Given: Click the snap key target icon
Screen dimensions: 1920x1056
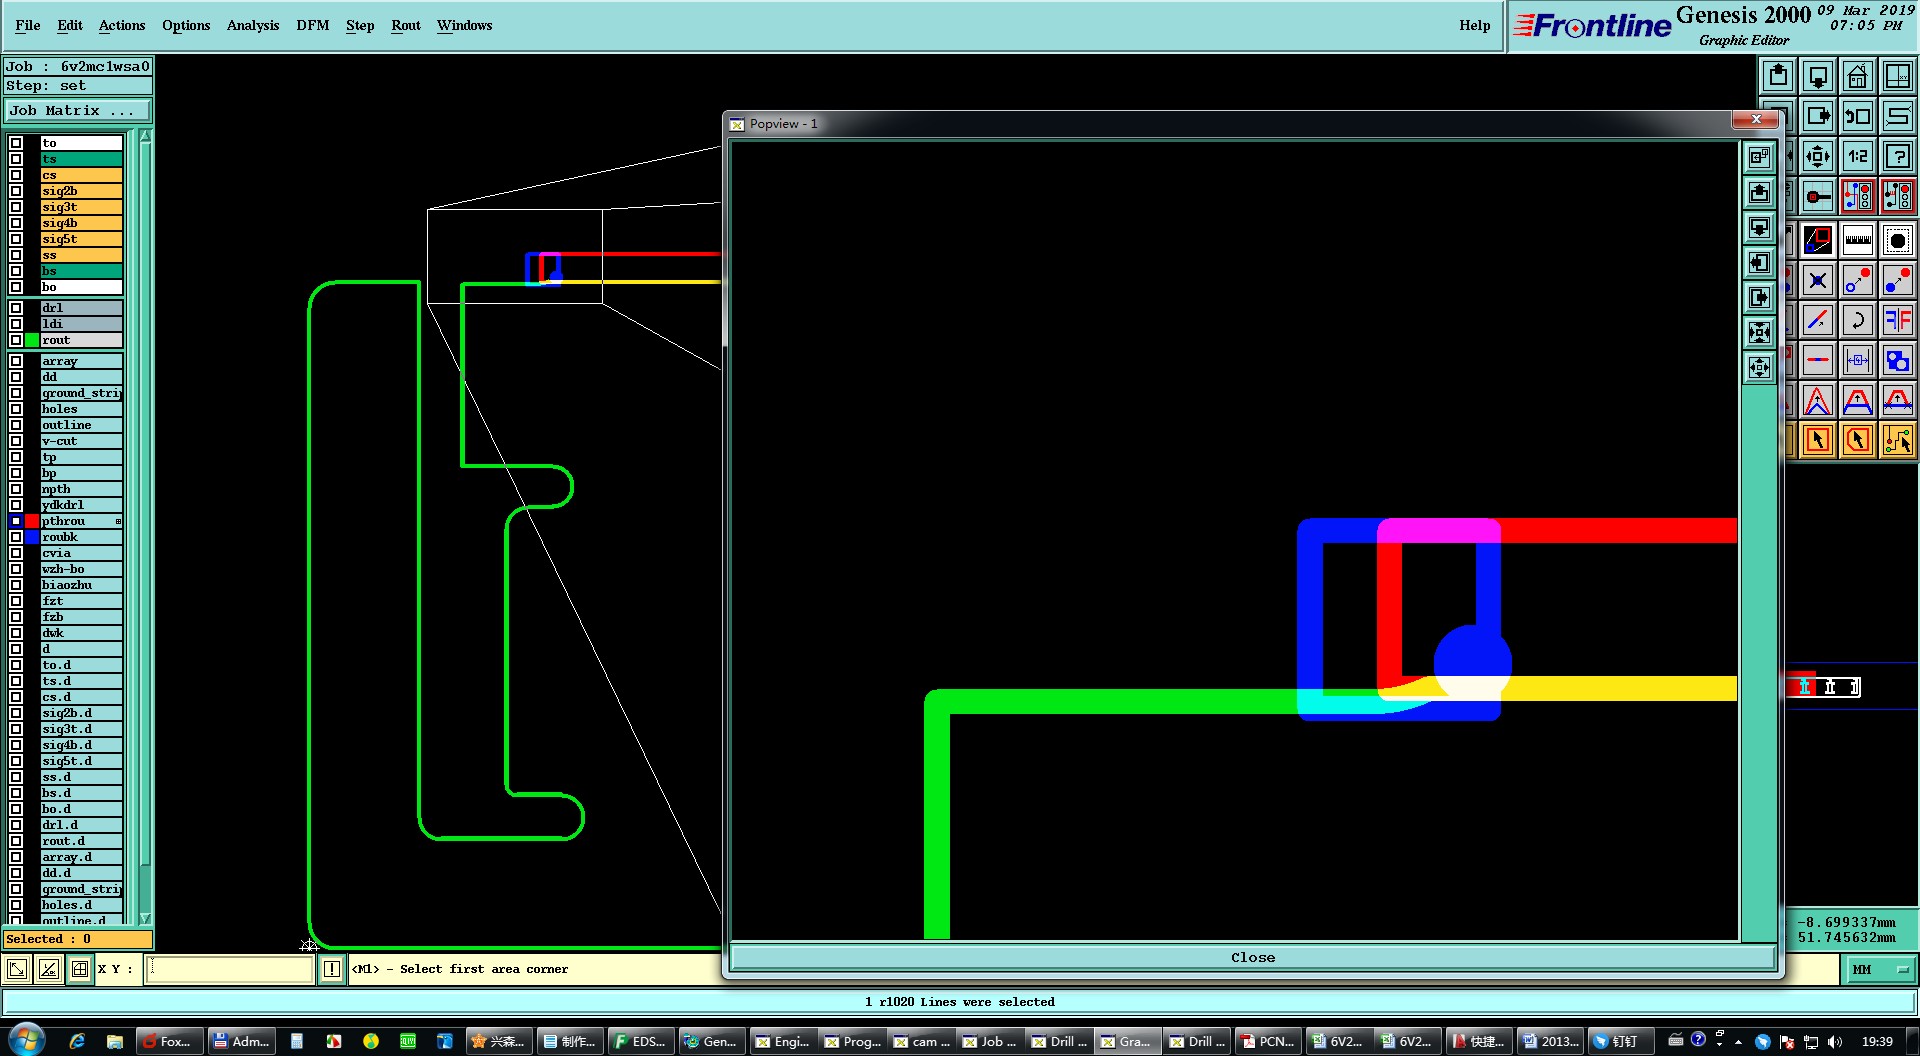Looking at the screenshot, I should tap(1818, 196).
